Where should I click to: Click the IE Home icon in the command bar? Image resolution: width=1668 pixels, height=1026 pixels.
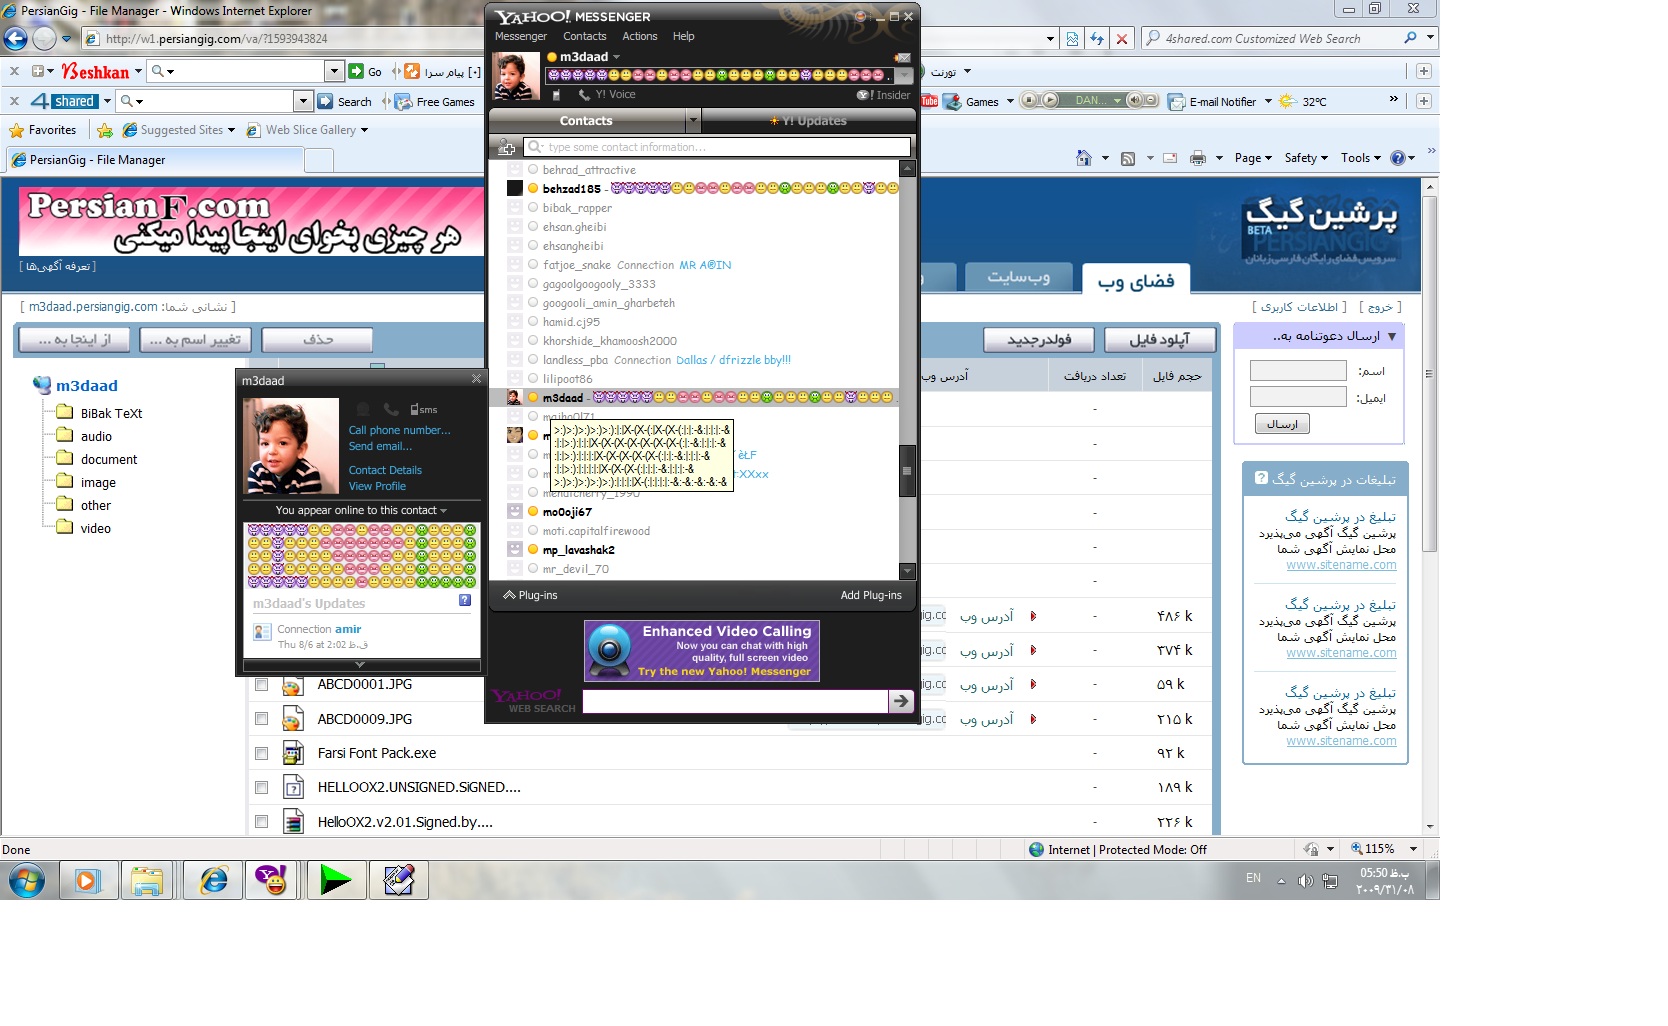coord(1083,158)
